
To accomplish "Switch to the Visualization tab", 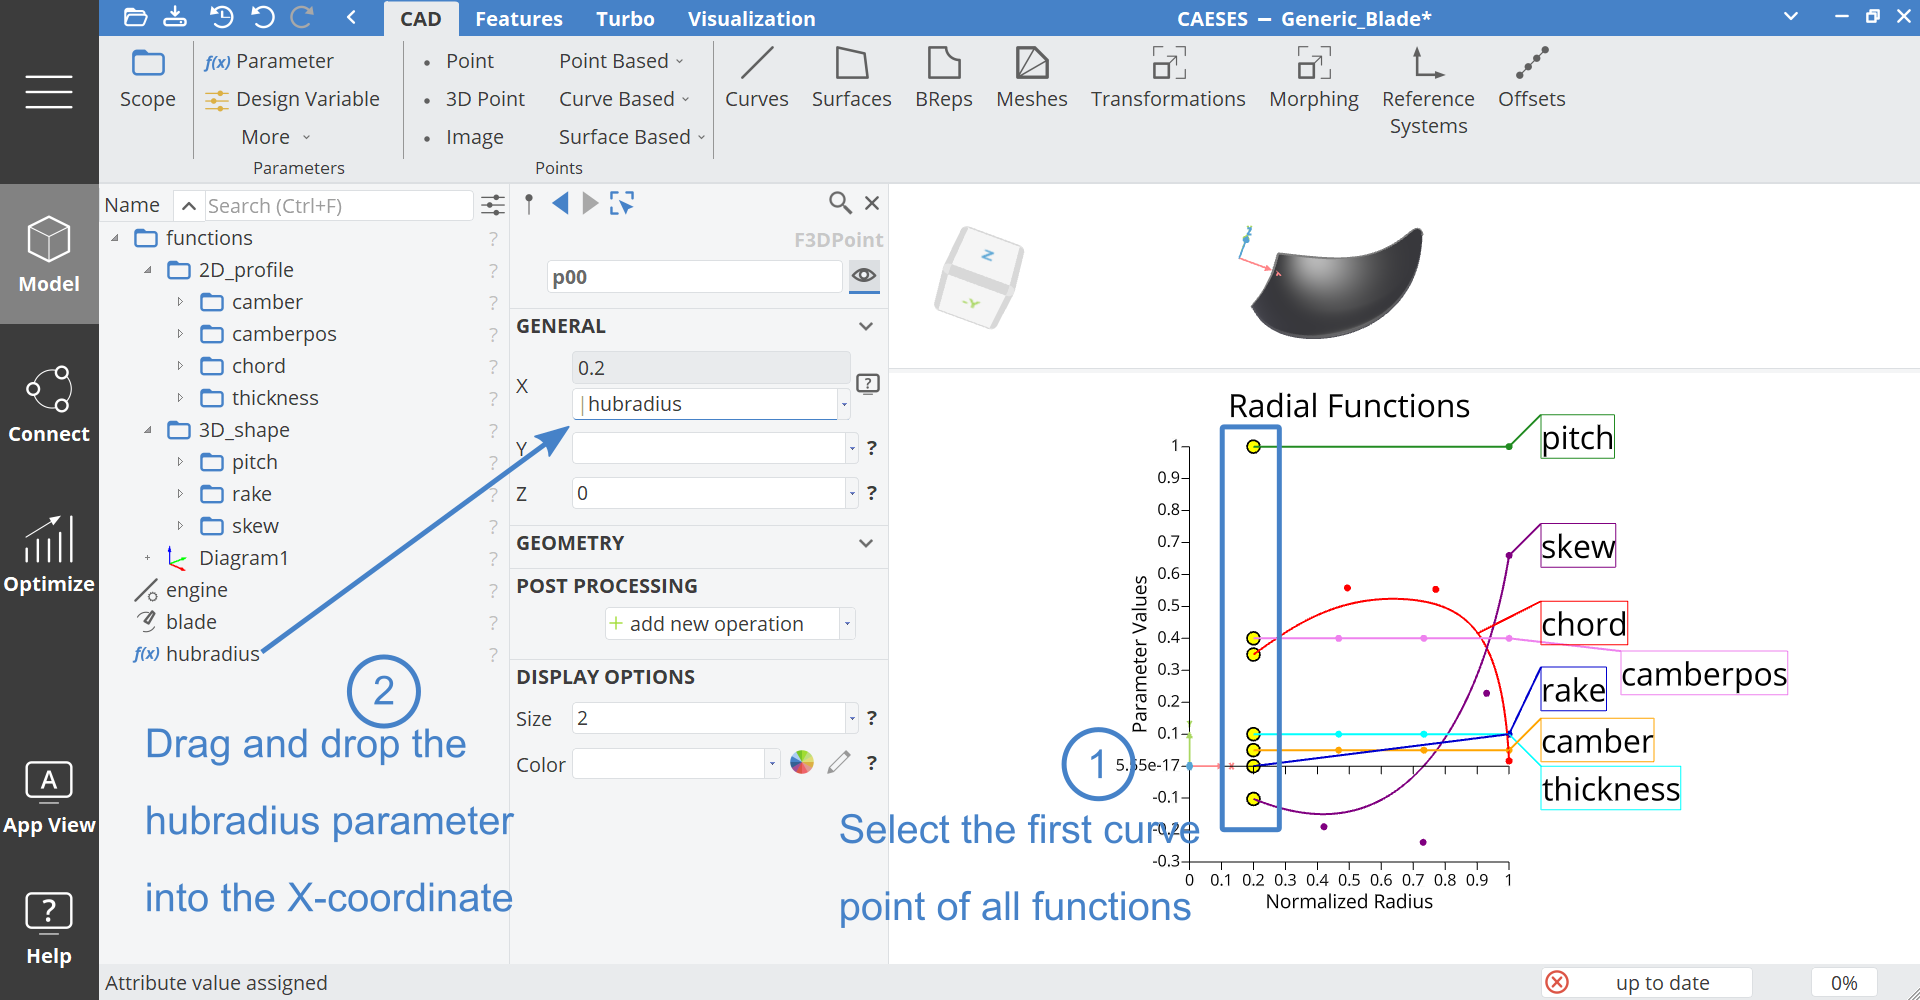I will 751,19.
